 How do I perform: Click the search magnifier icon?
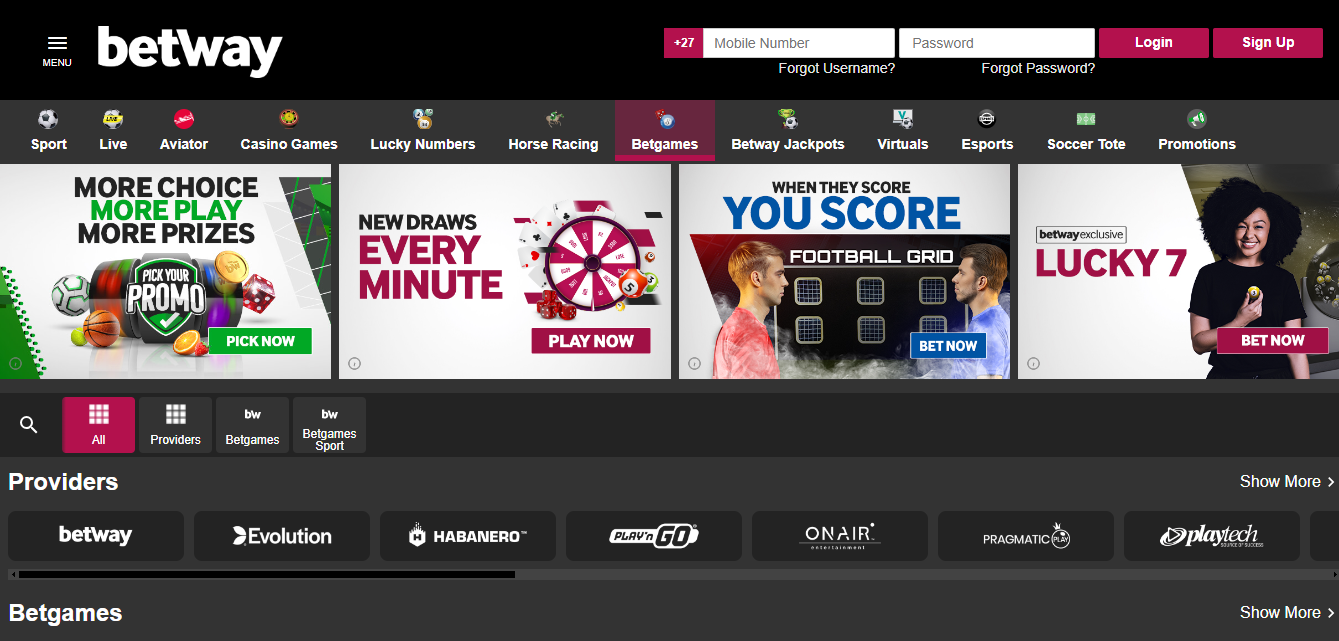pyautogui.click(x=29, y=425)
